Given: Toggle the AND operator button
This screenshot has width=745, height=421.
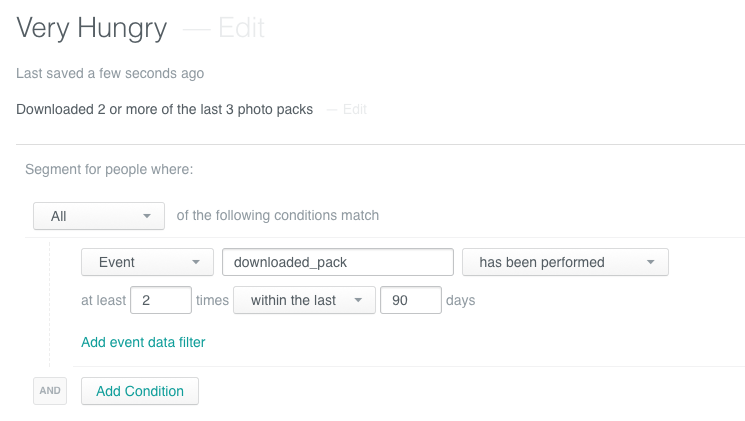Looking at the screenshot, I should pyautogui.click(x=50, y=391).
